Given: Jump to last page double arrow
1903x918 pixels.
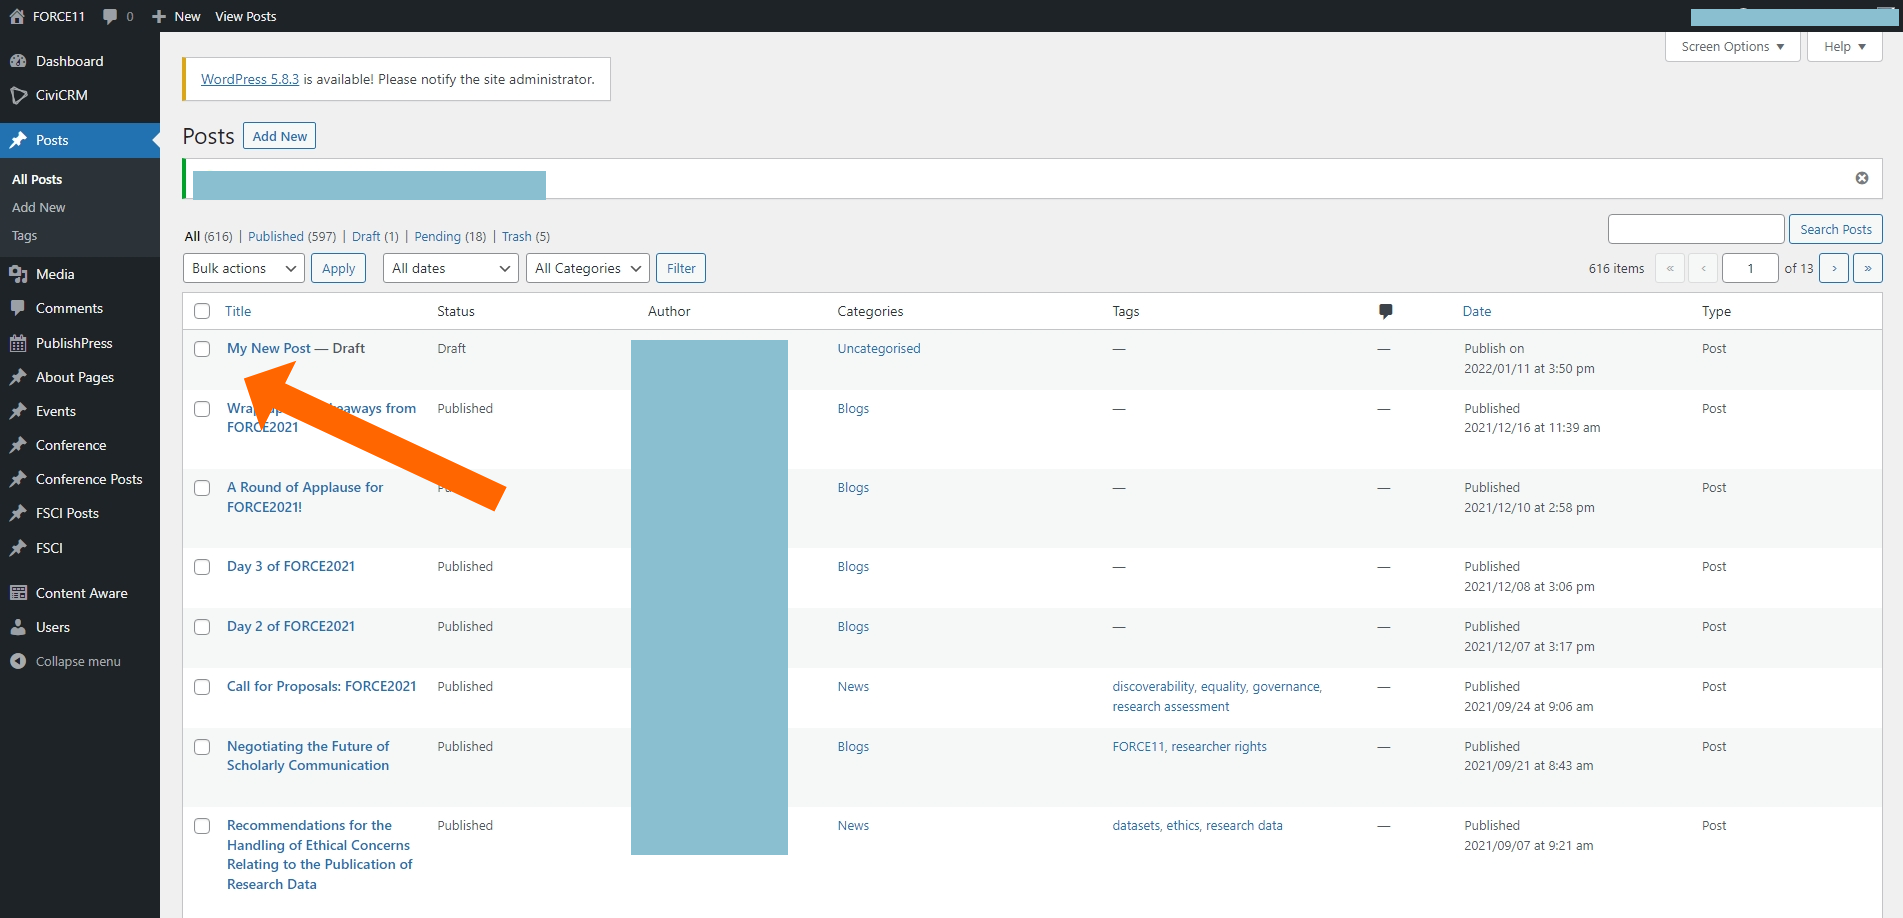Looking at the screenshot, I should pyautogui.click(x=1868, y=268).
